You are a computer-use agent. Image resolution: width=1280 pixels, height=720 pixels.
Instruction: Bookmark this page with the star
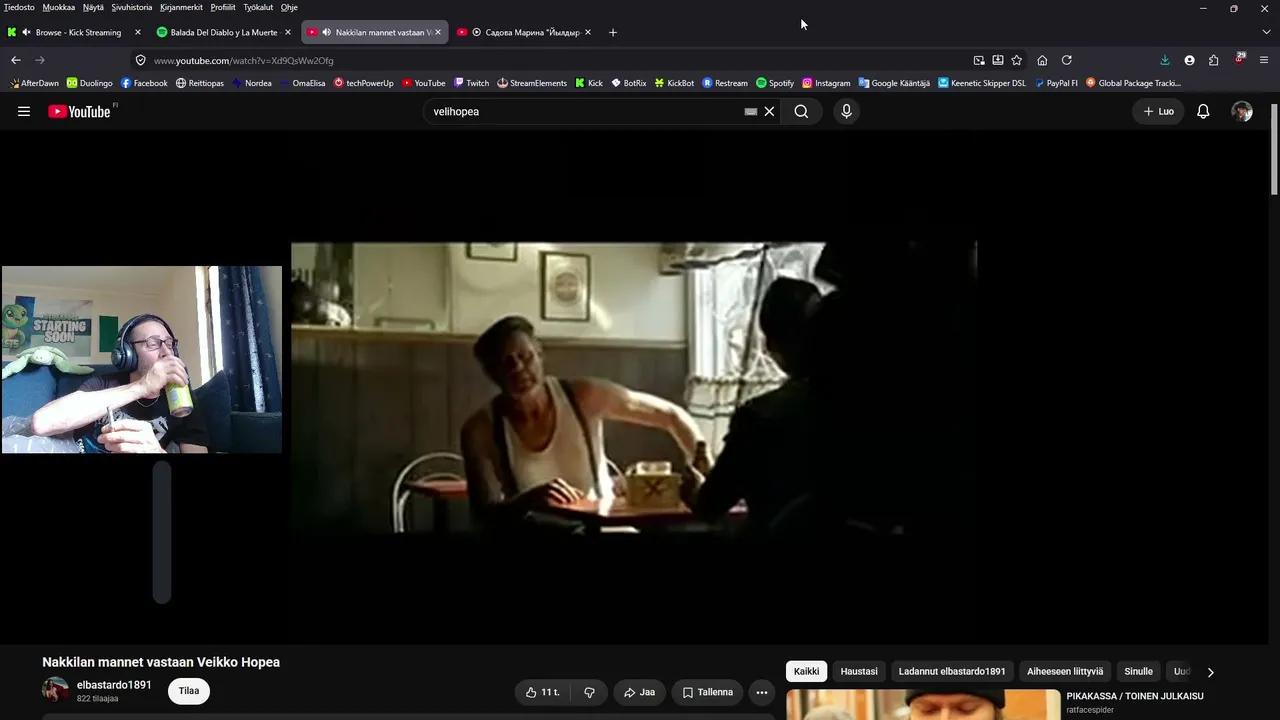(x=1017, y=60)
